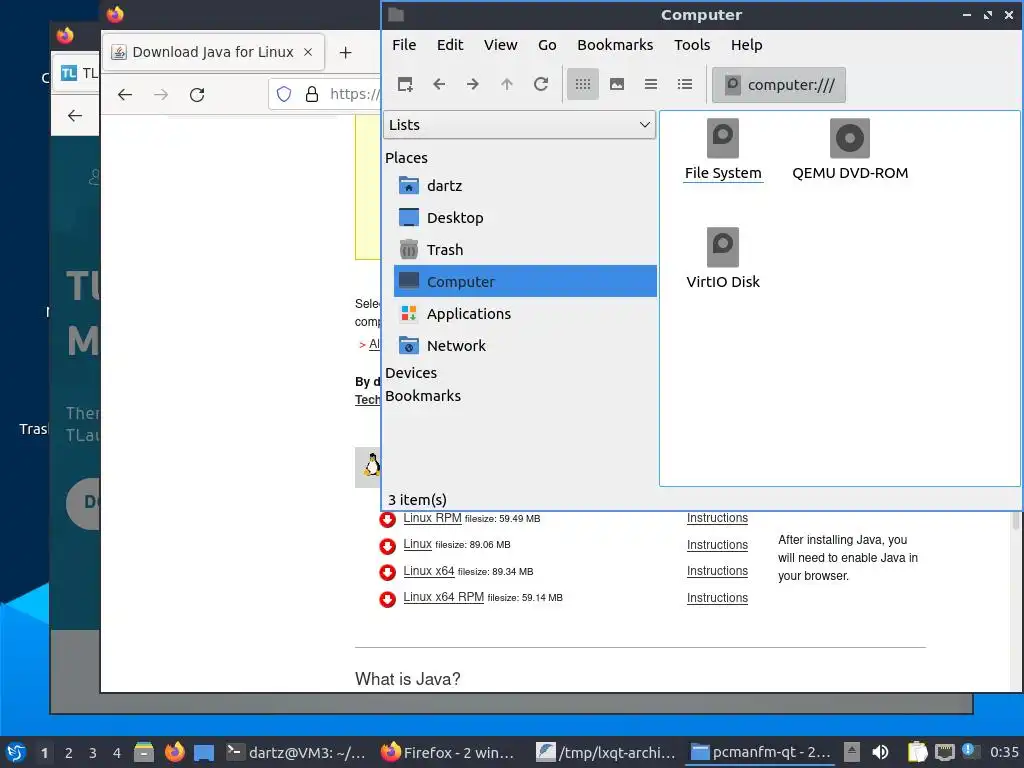Switch to dartz@VM3 terminal taskbar entry
This screenshot has height=768, width=1024.
coord(297,752)
